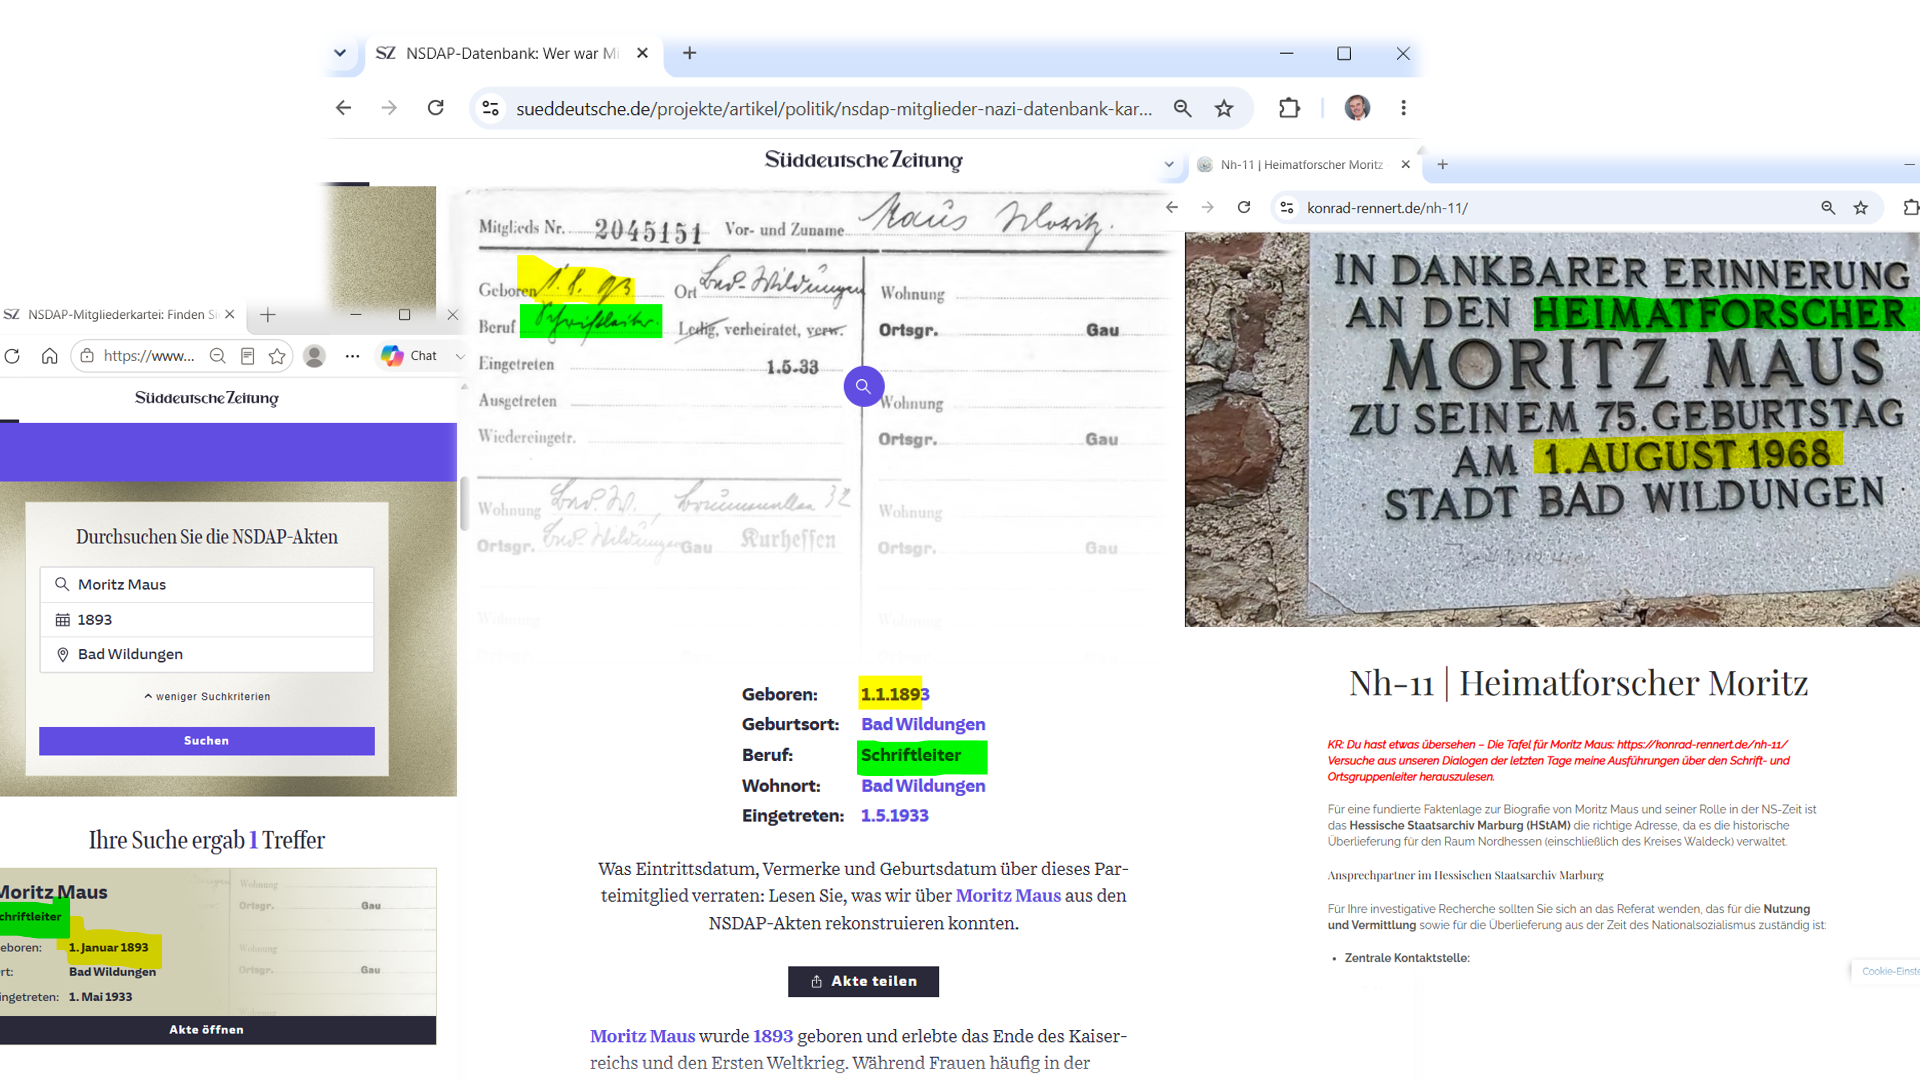Screen dimensions: 1920x1080
Task: Select the 'NSDAP-Datenbank: Wer war Mi' tab
Action: [x=513, y=53]
